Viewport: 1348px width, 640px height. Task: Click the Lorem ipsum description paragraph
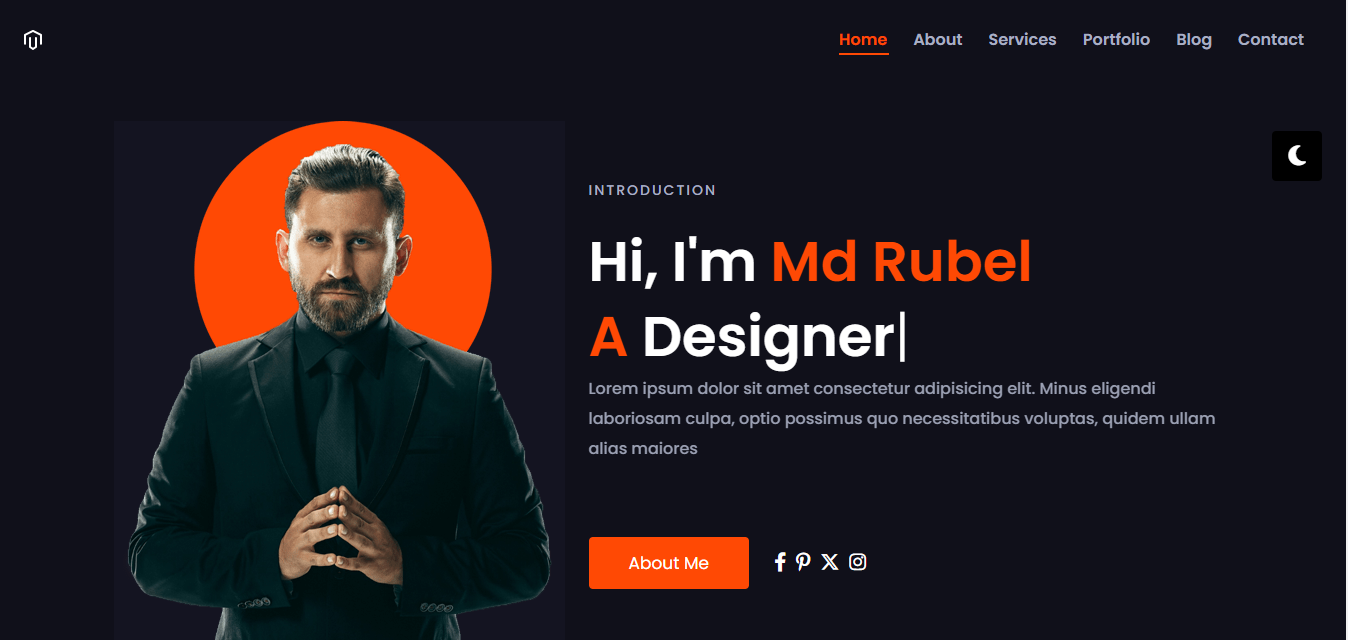901,418
